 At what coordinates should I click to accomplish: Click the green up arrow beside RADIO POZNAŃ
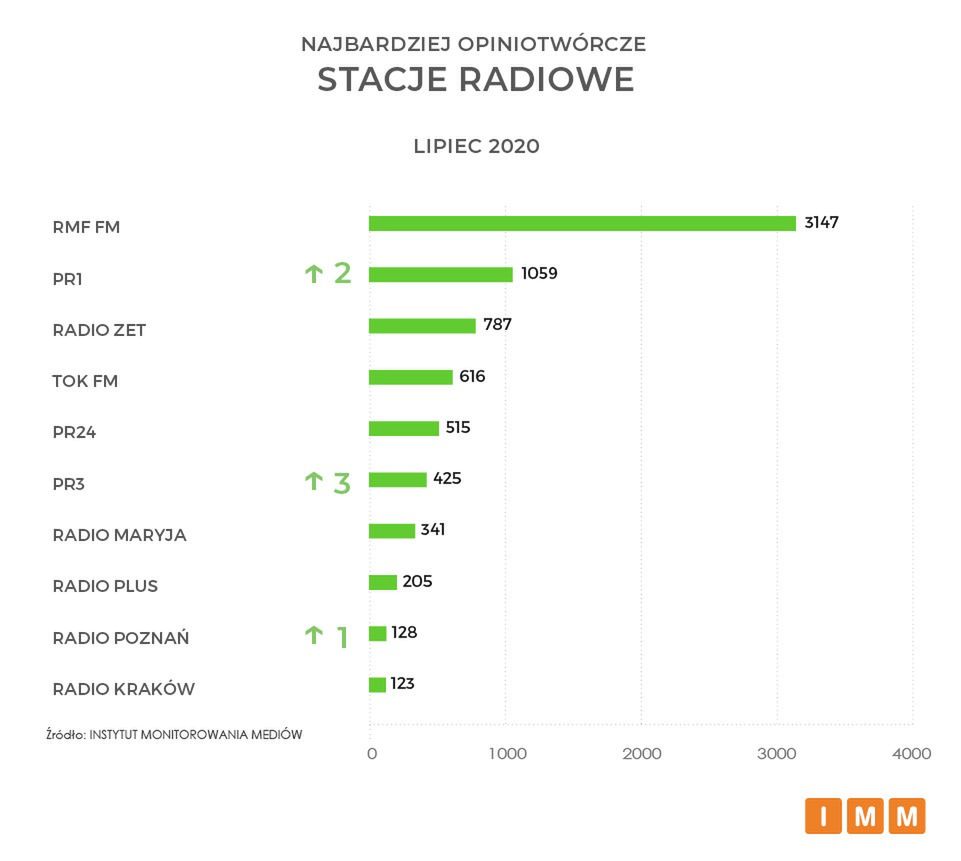click(314, 635)
